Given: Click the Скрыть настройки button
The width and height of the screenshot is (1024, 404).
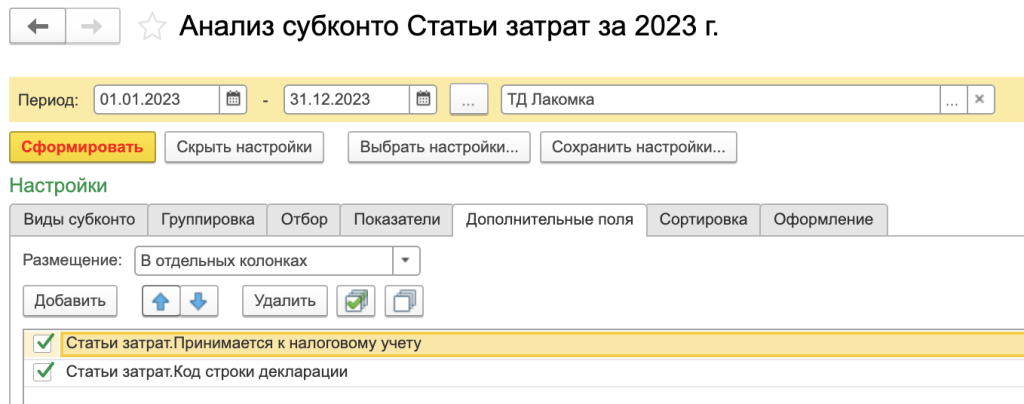Looking at the screenshot, I should click(244, 147).
